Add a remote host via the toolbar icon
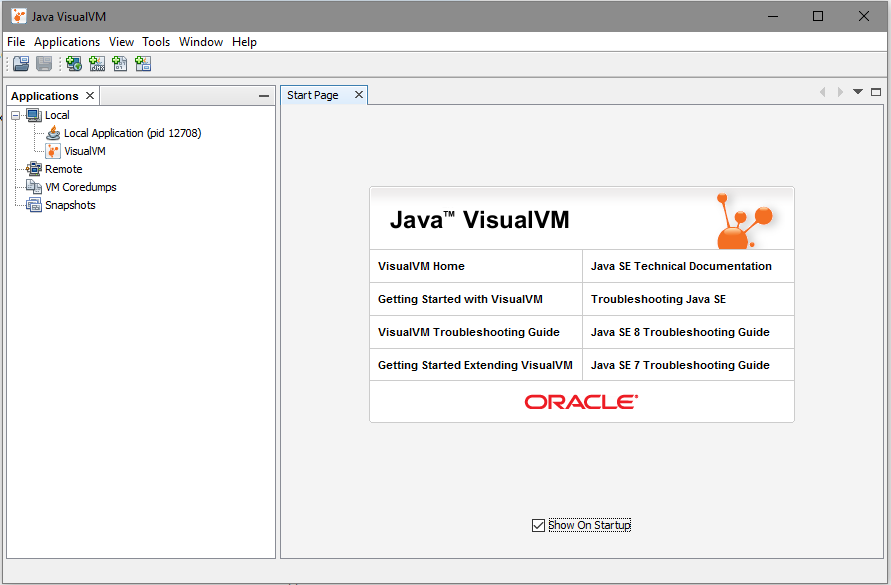Image resolution: width=891 pixels, height=585 pixels. click(73, 63)
